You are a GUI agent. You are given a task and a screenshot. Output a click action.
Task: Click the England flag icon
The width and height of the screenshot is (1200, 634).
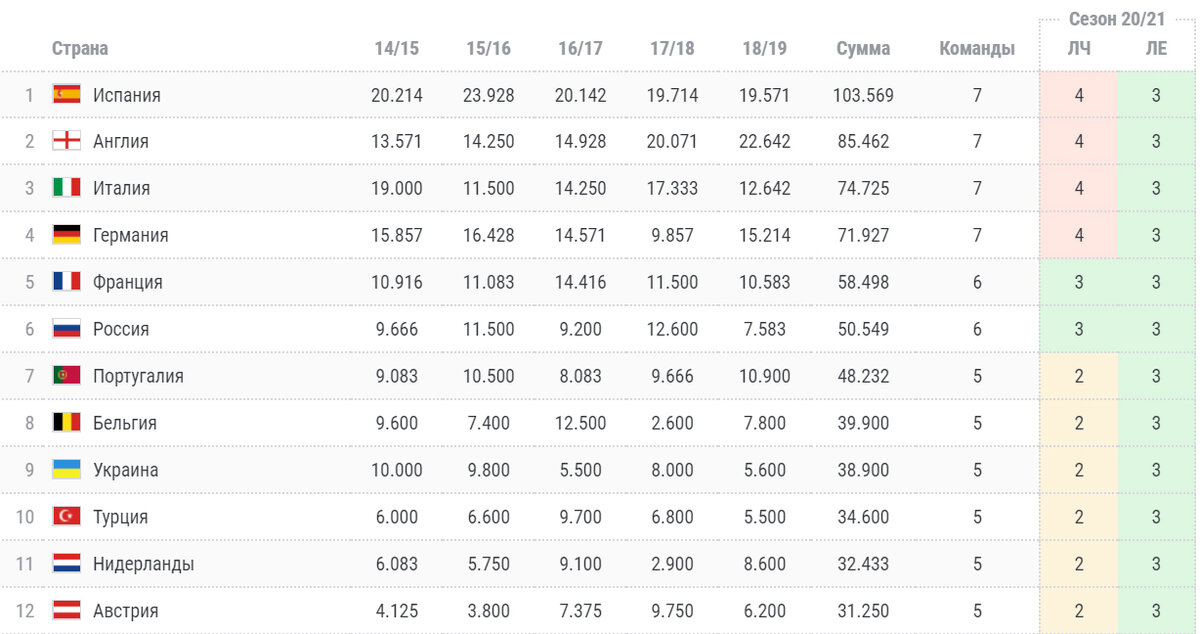click(67, 142)
